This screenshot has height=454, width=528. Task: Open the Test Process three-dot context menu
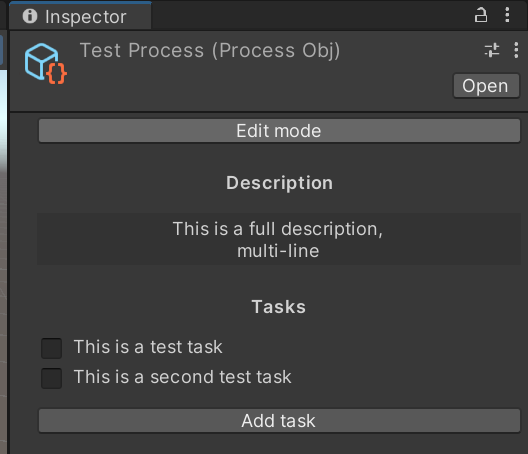pos(516,51)
